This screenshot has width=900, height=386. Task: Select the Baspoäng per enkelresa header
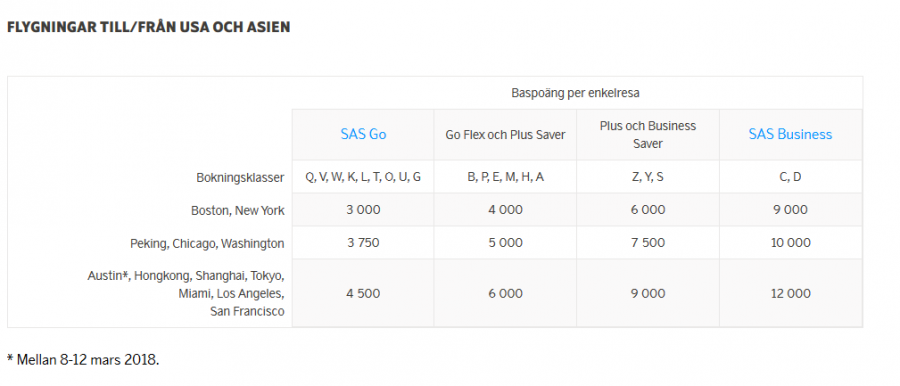(576, 93)
